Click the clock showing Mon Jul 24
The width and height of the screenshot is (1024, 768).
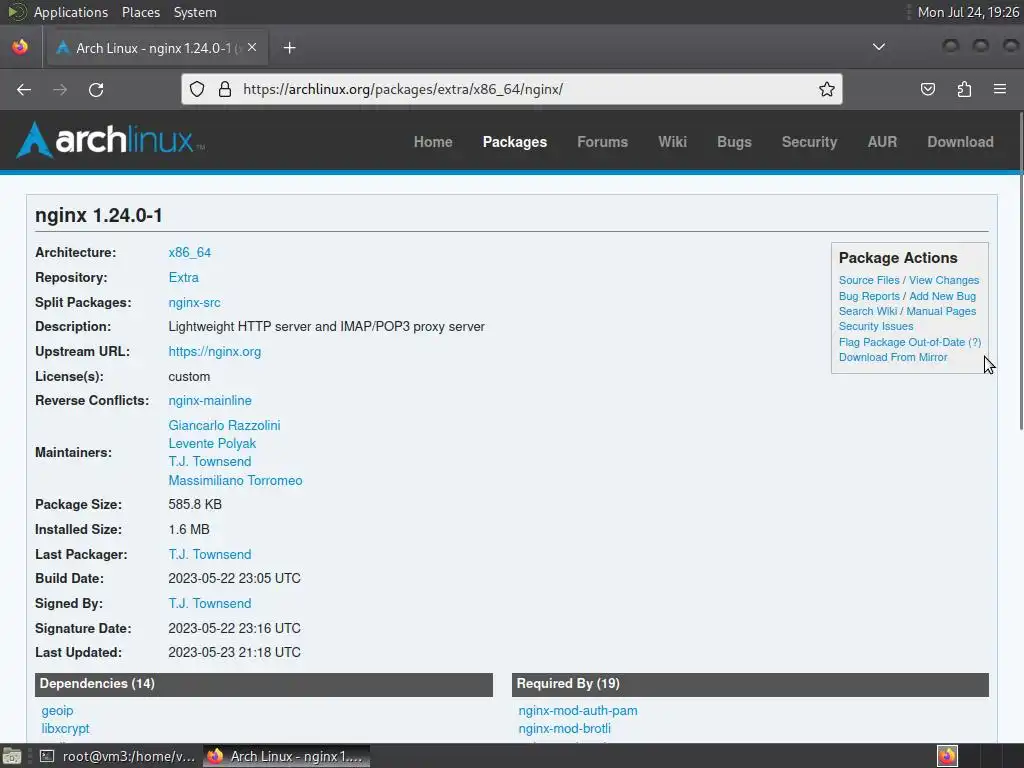click(x=968, y=12)
